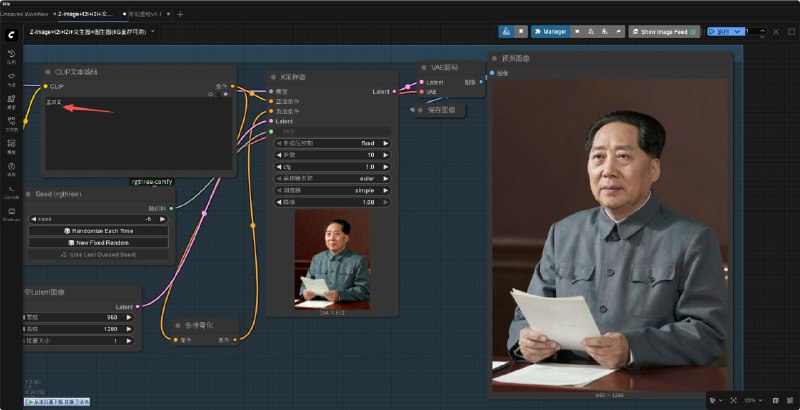Click the download link bar at bottom-left
The image size is (800, 410).
(57, 402)
